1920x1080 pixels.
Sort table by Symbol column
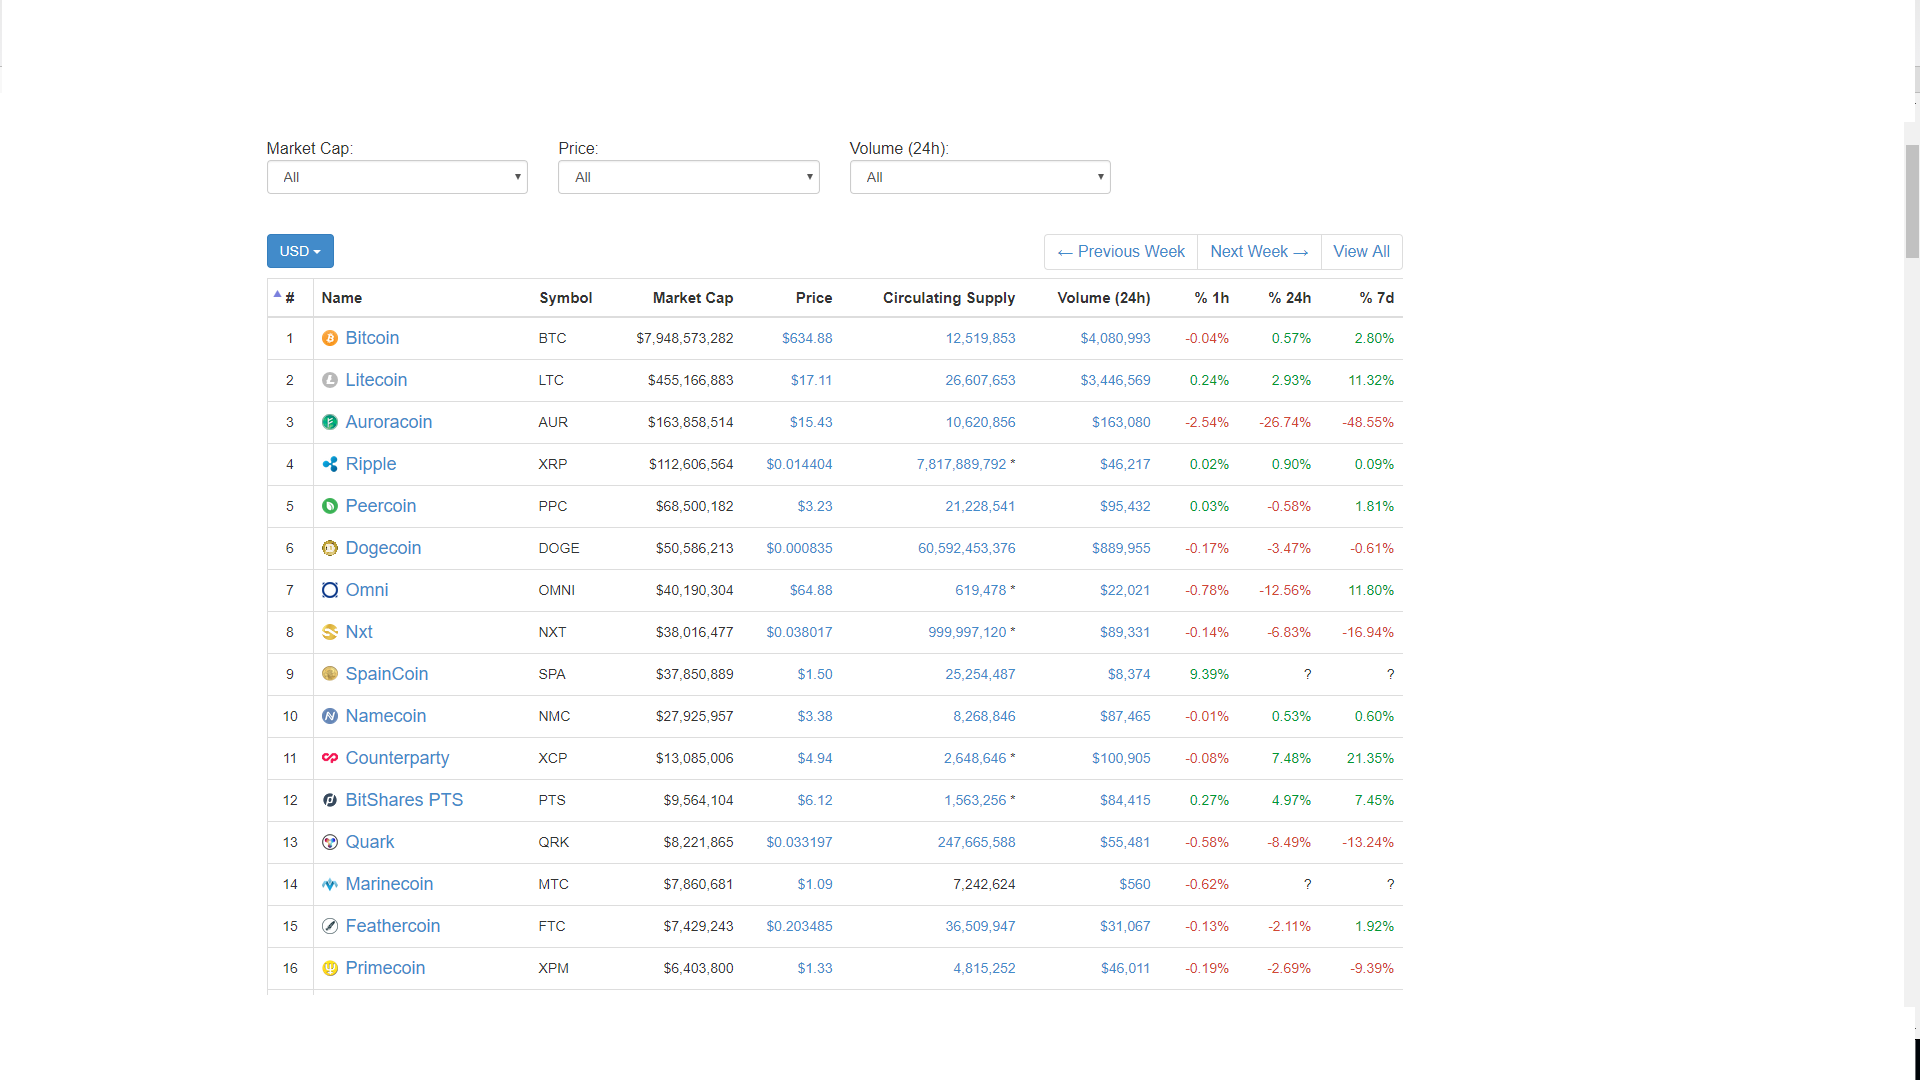tap(566, 298)
